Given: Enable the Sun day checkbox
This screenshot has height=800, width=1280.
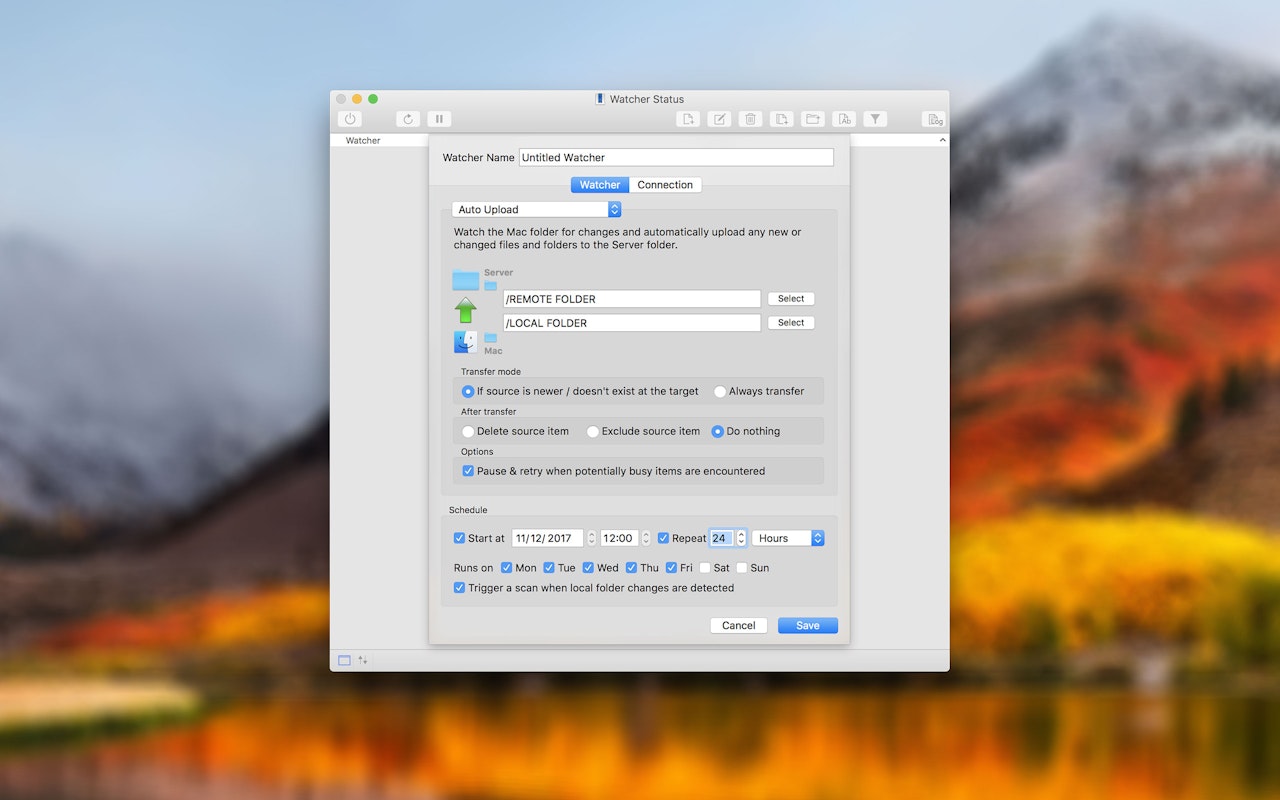Looking at the screenshot, I should (x=742, y=568).
